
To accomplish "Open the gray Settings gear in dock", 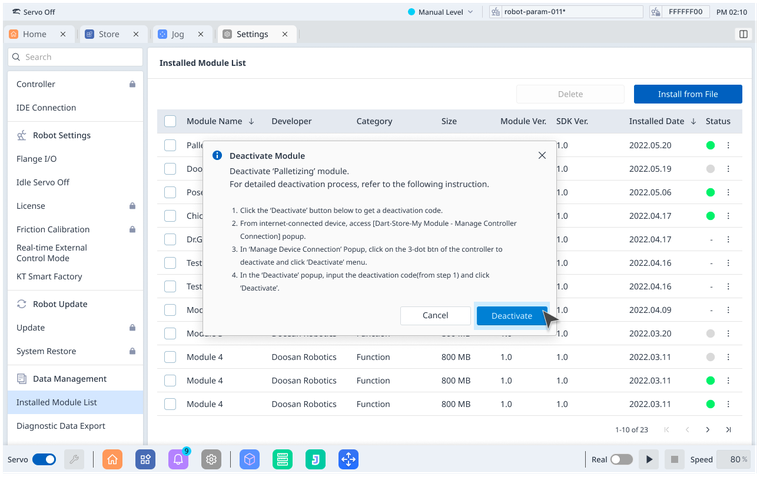I will pyautogui.click(x=211, y=459).
